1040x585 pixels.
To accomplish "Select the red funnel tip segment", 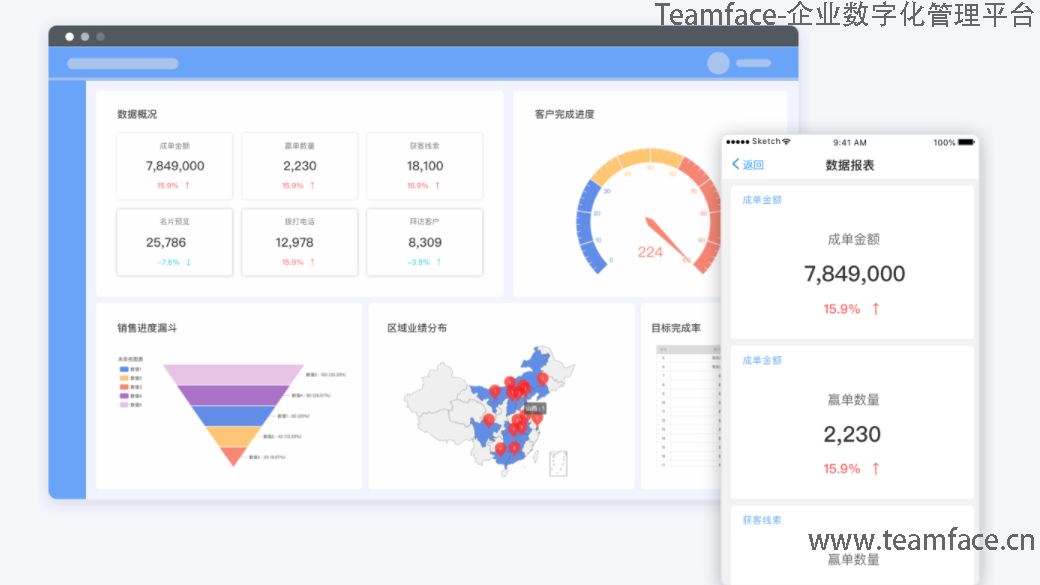I will pyautogui.click(x=233, y=455).
